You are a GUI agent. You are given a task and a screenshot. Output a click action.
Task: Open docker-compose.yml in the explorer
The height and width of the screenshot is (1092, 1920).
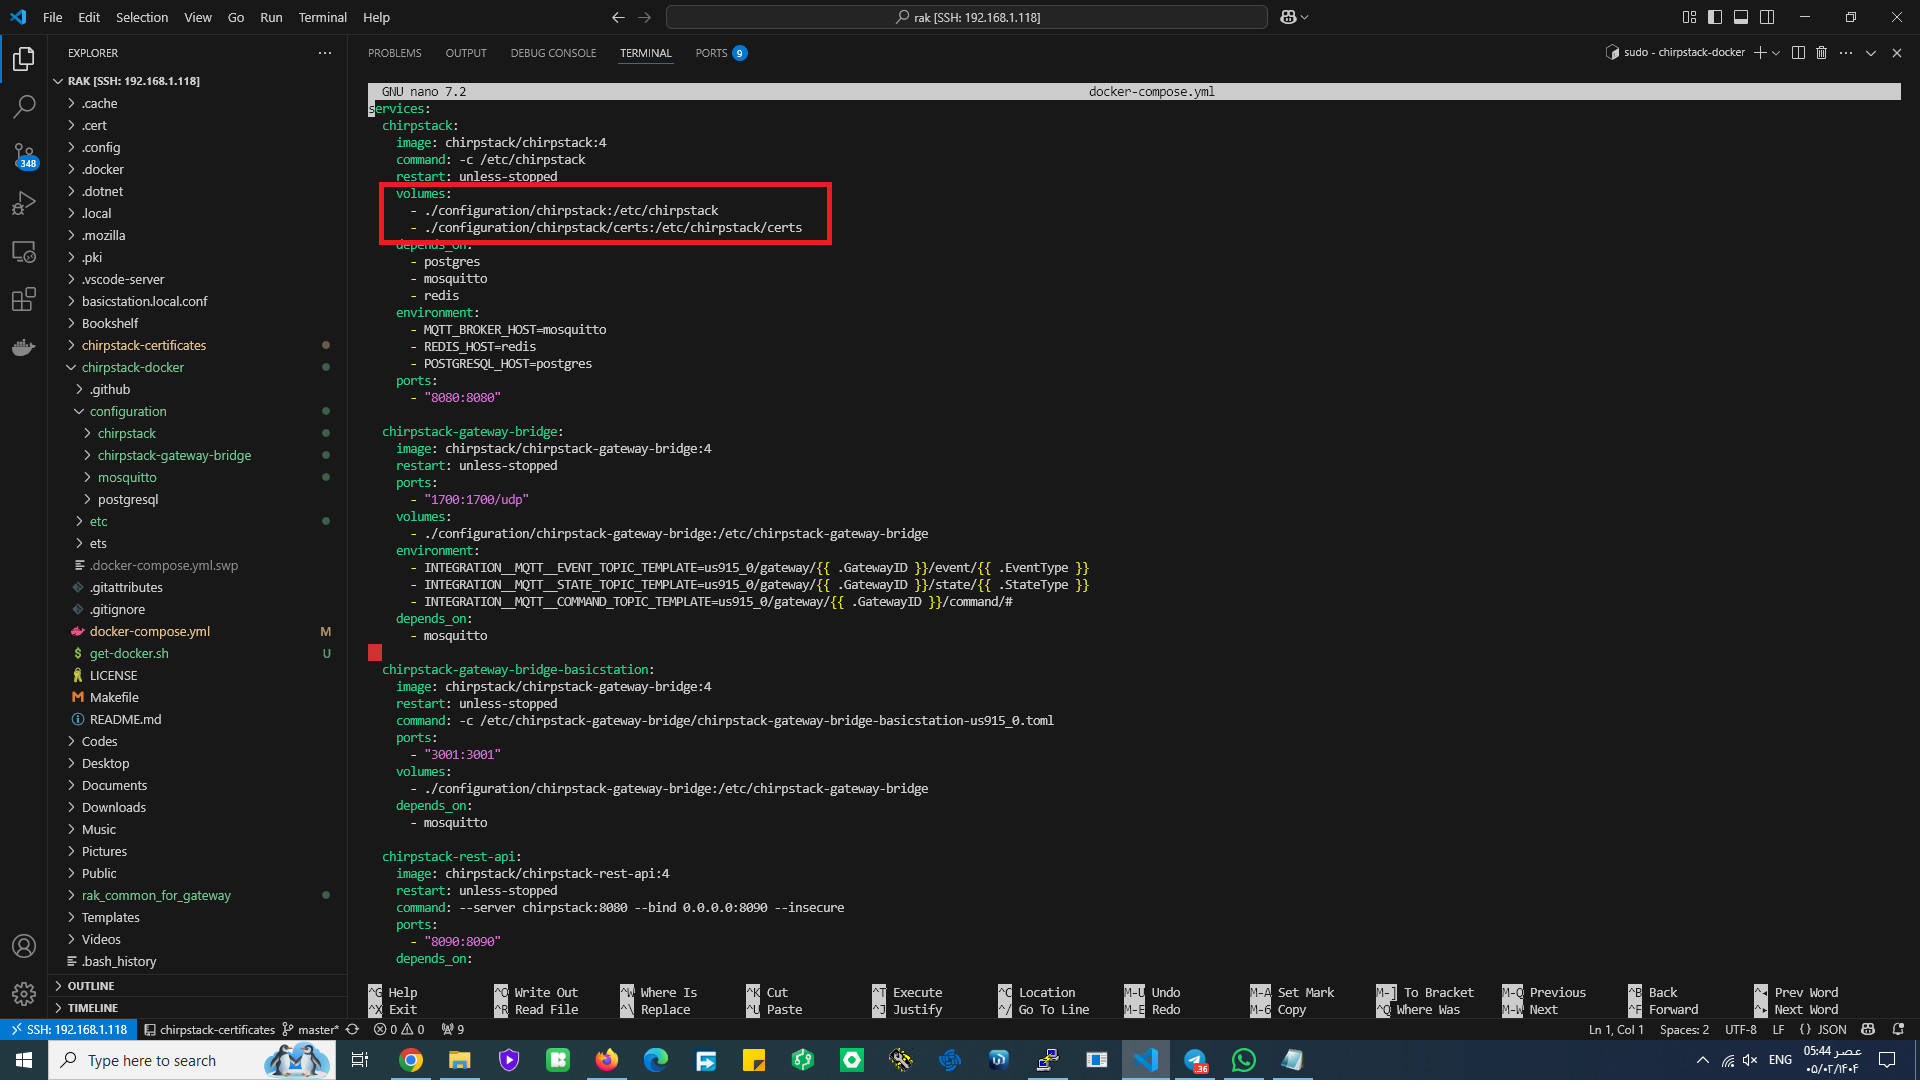pyautogui.click(x=149, y=632)
